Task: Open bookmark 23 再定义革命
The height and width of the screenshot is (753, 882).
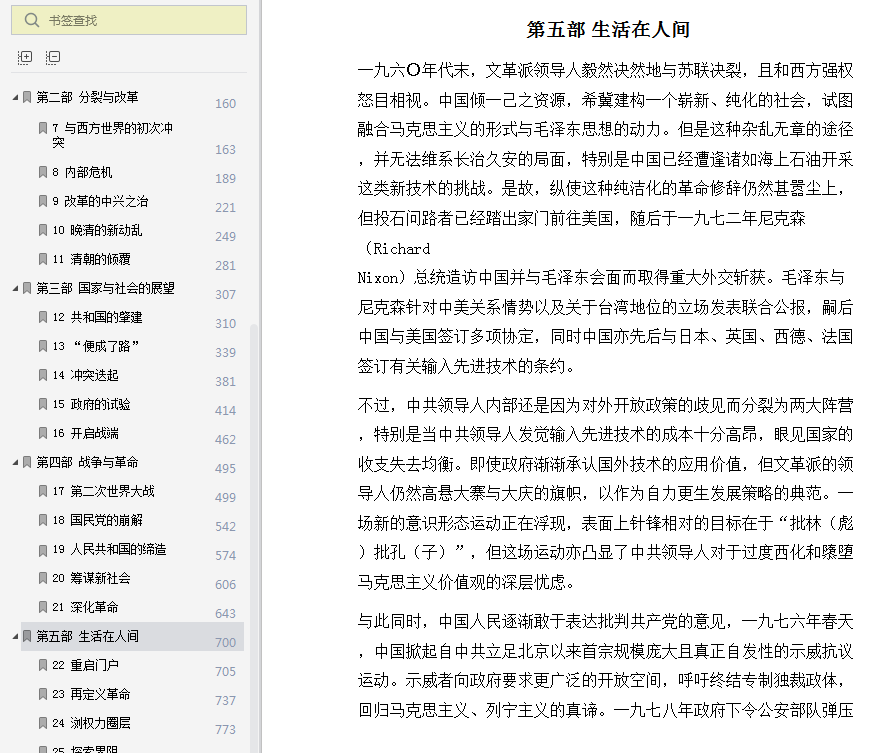Action: pyautogui.click(x=91, y=695)
